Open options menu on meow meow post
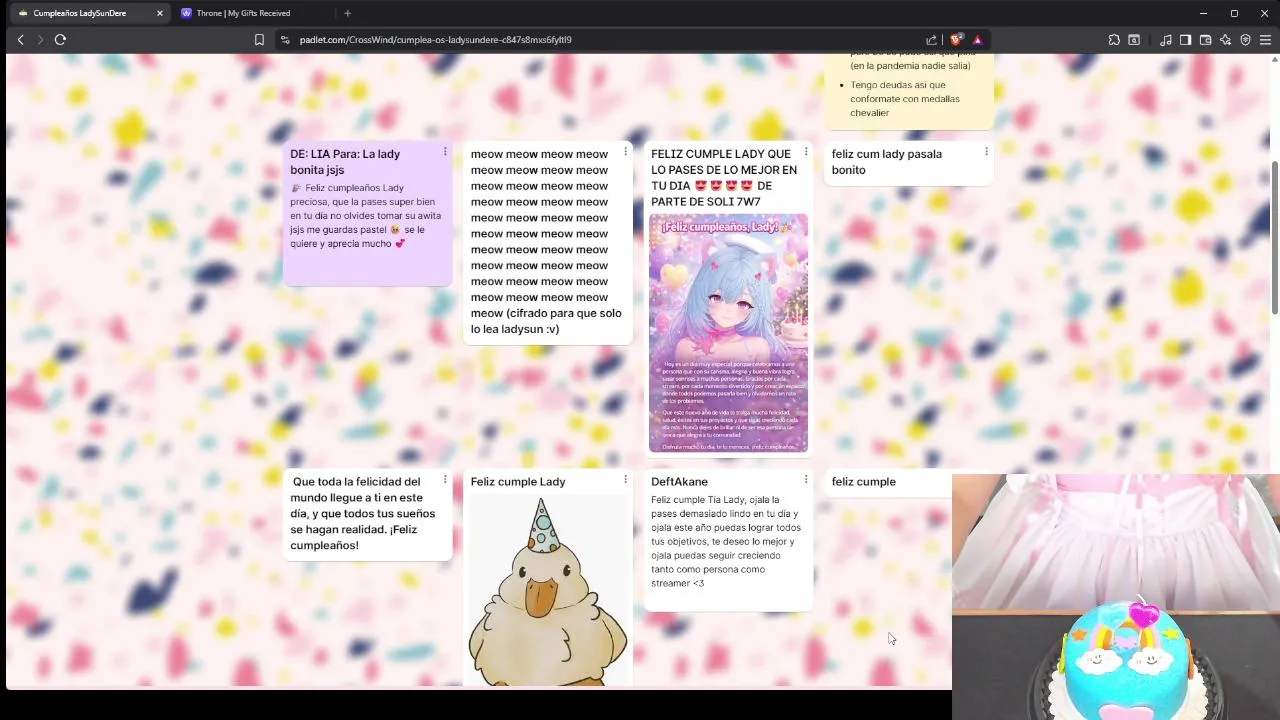The image size is (1280, 720). (625, 152)
